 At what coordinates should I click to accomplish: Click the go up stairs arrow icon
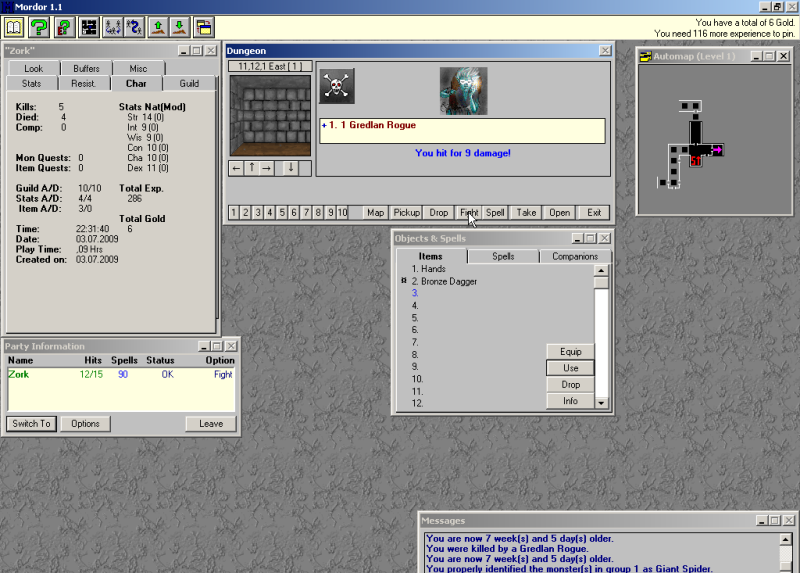pyautogui.click(x=157, y=27)
